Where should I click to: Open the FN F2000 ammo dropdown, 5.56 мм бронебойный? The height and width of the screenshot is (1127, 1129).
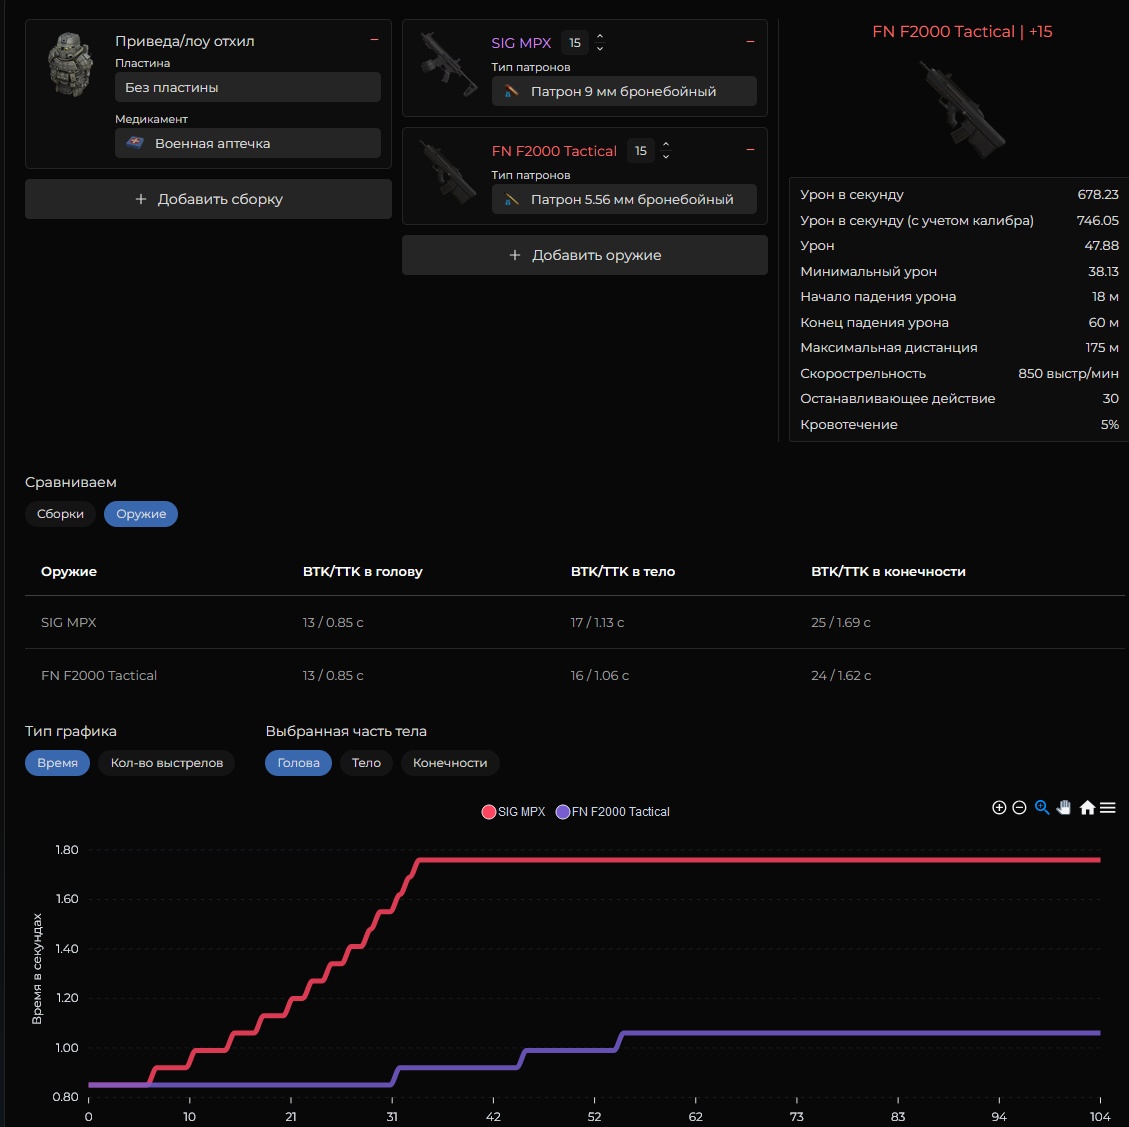[624, 199]
